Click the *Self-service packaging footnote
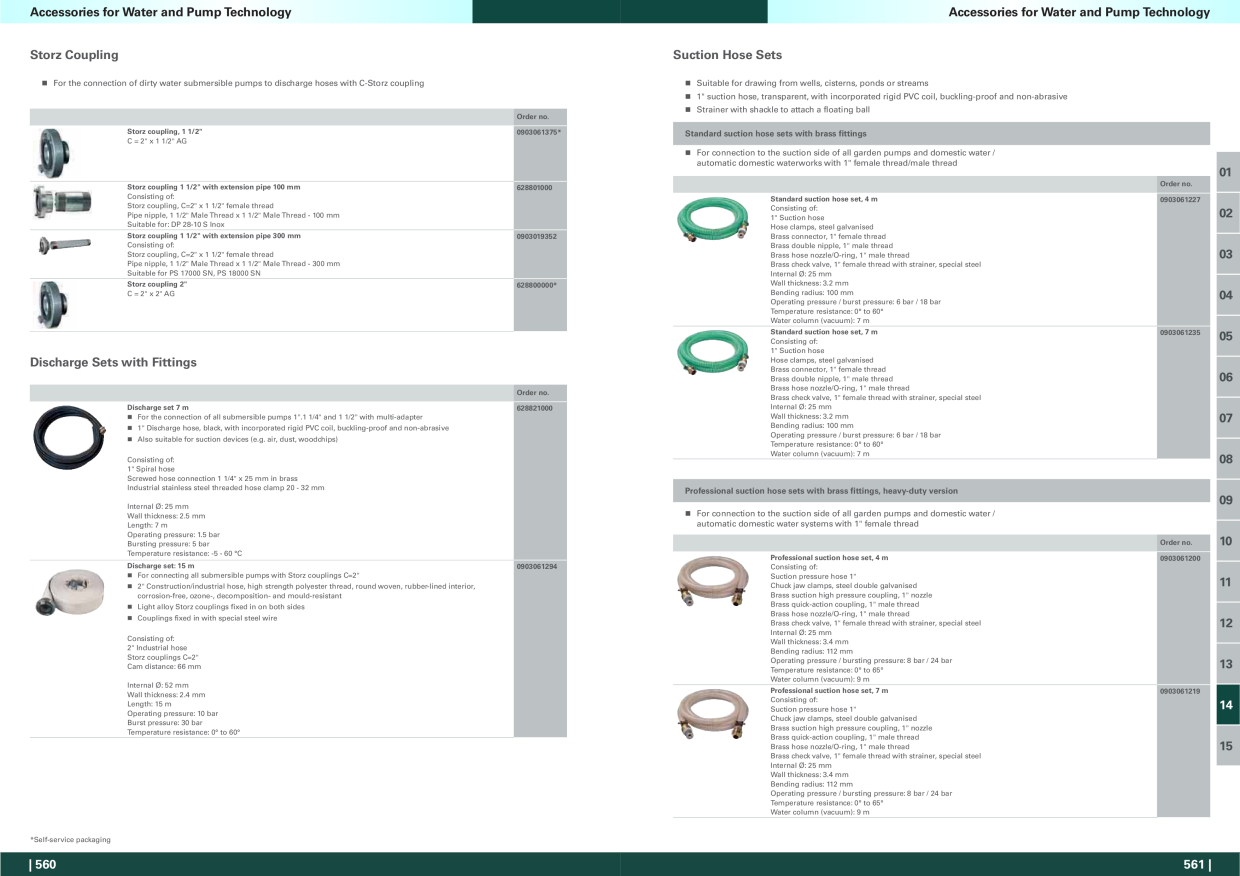Image resolution: width=1240 pixels, height=876 pixels. [x=70, y=839]
